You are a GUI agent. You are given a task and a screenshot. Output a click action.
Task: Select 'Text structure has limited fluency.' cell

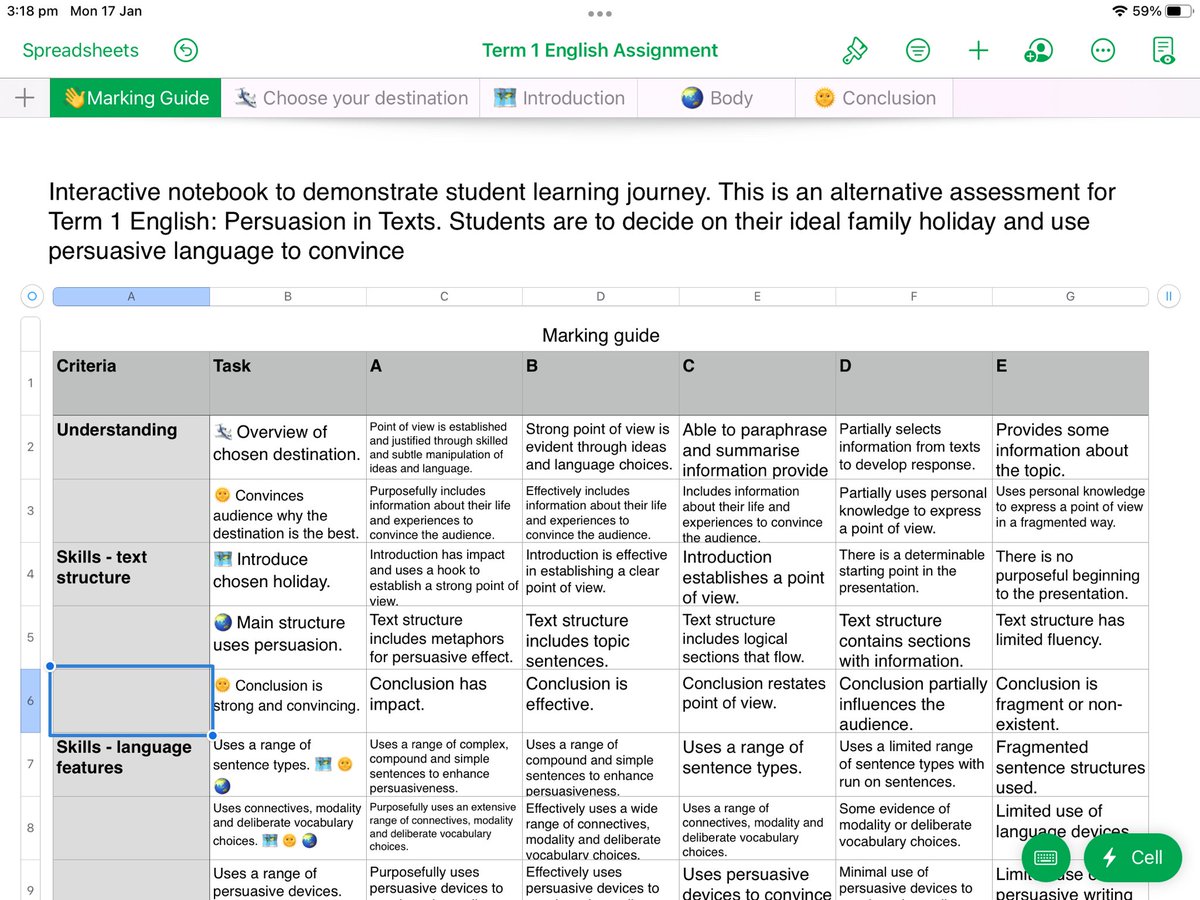(x=1070, y=638)
